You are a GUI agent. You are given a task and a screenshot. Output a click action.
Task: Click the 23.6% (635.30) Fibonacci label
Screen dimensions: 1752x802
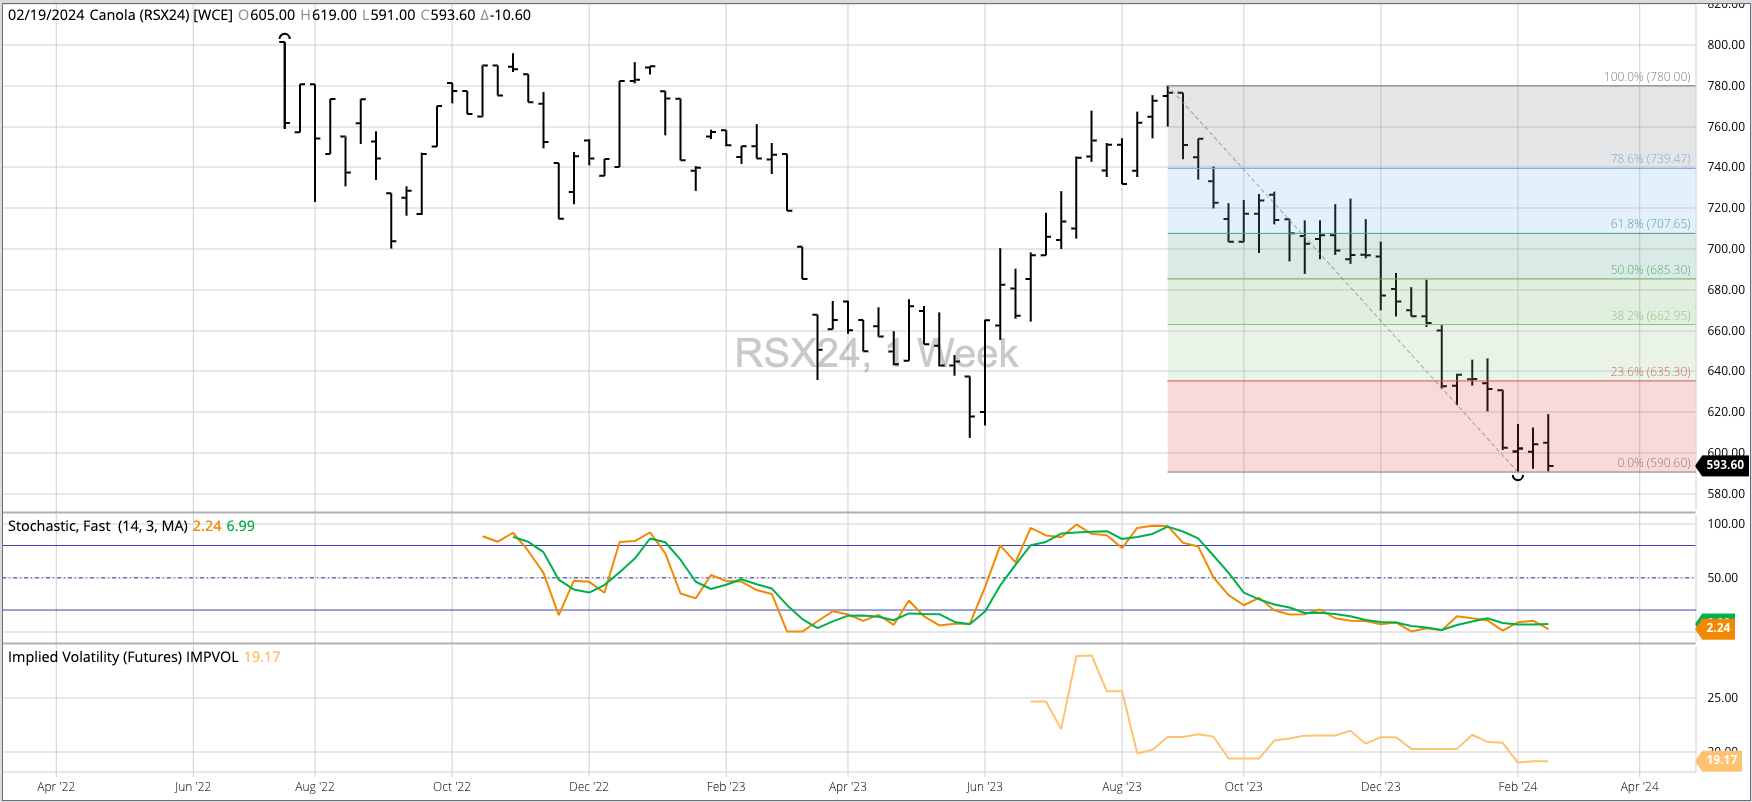(1650, 372)
